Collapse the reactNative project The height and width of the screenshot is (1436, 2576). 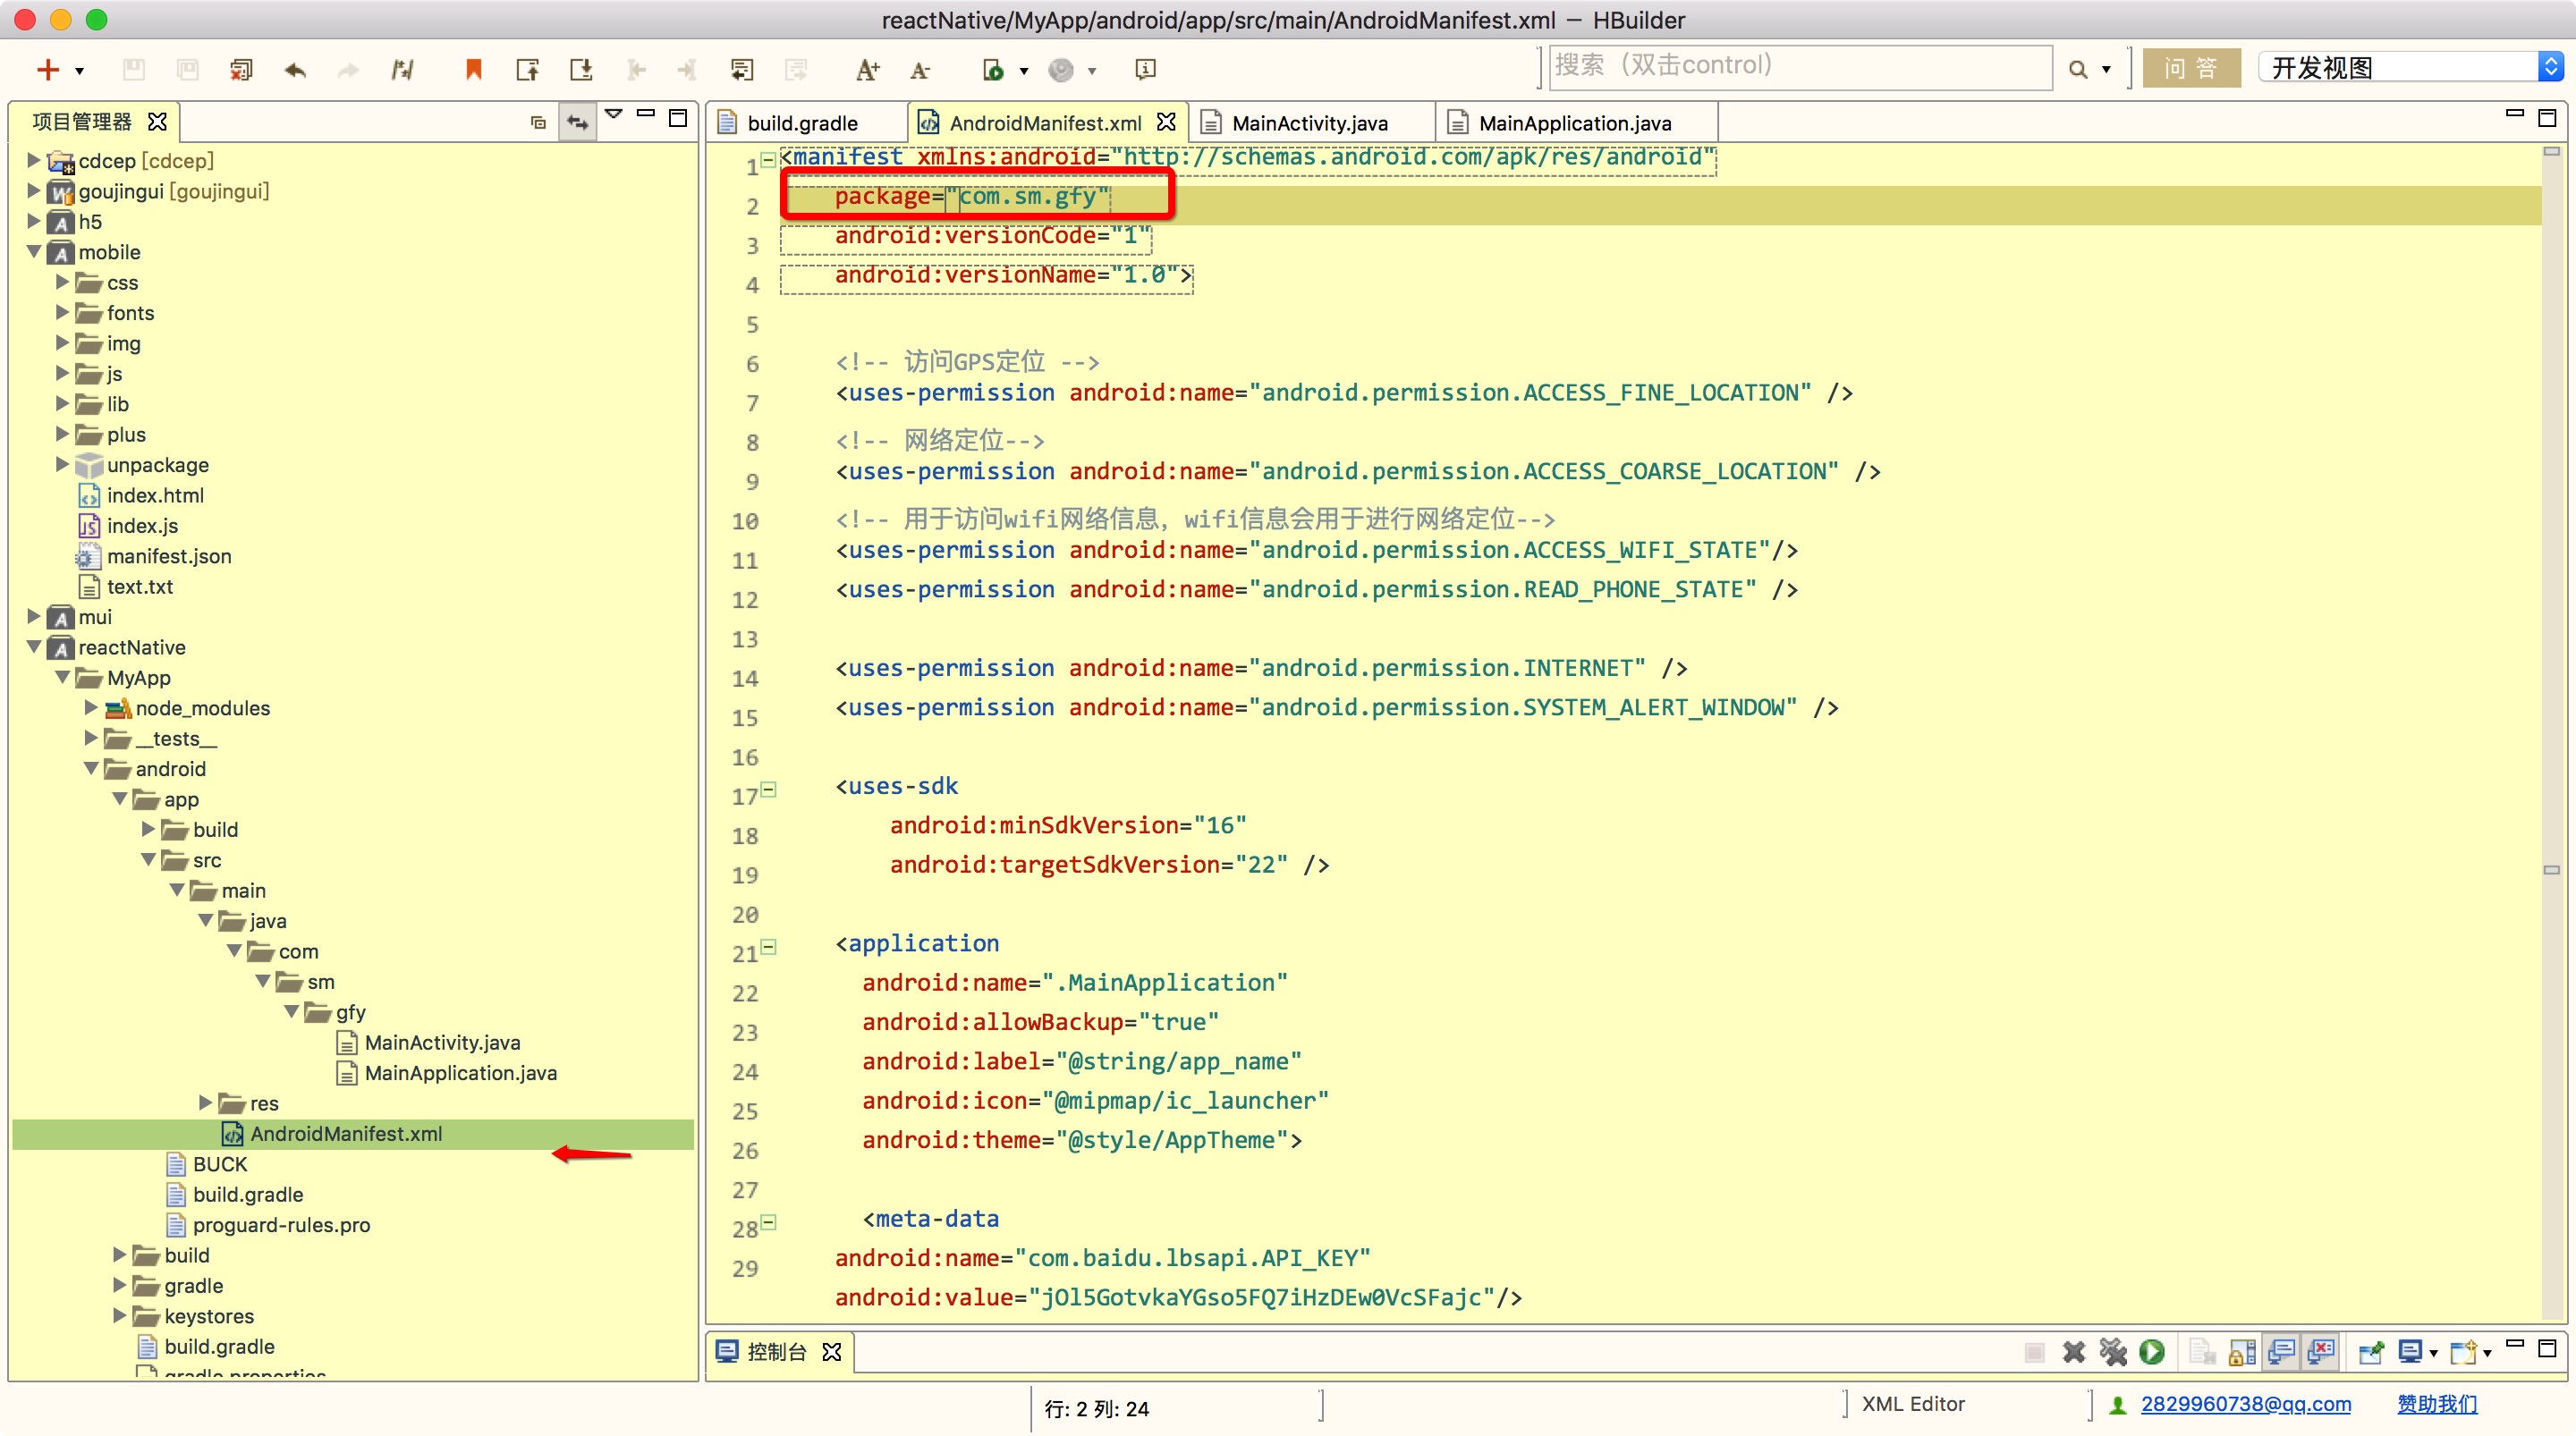tap(33, 647)
